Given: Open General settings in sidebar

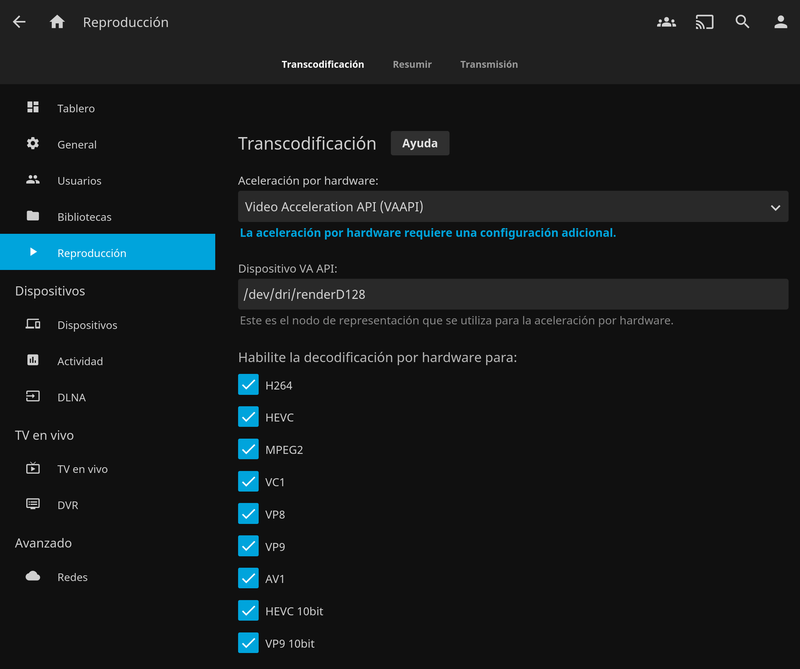Looking at the screenshot, I should [x=108, y=144].
